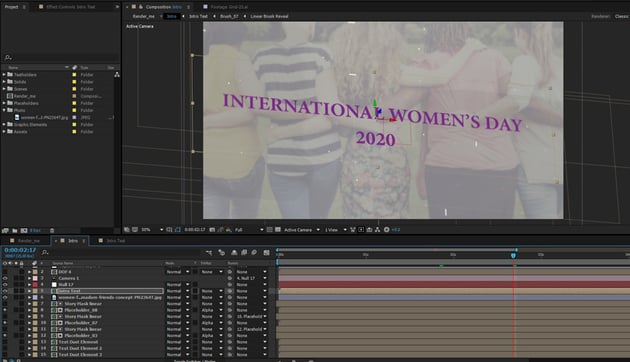Enable Frame Blending icon in timeline header
Screen dimensions: 630x362
(x=244, y=252)
